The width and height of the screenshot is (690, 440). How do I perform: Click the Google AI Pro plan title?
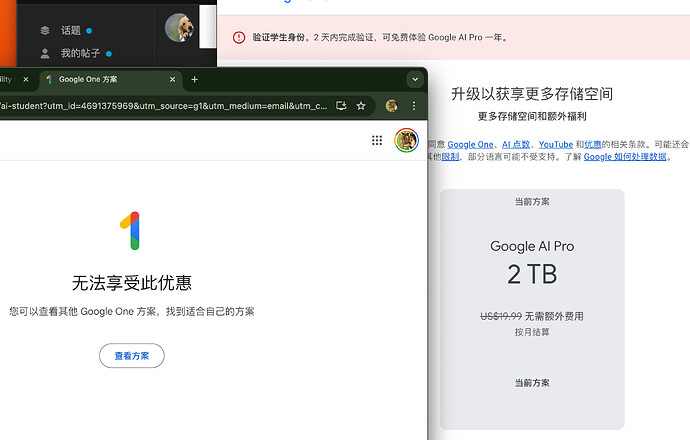(532, 246)
